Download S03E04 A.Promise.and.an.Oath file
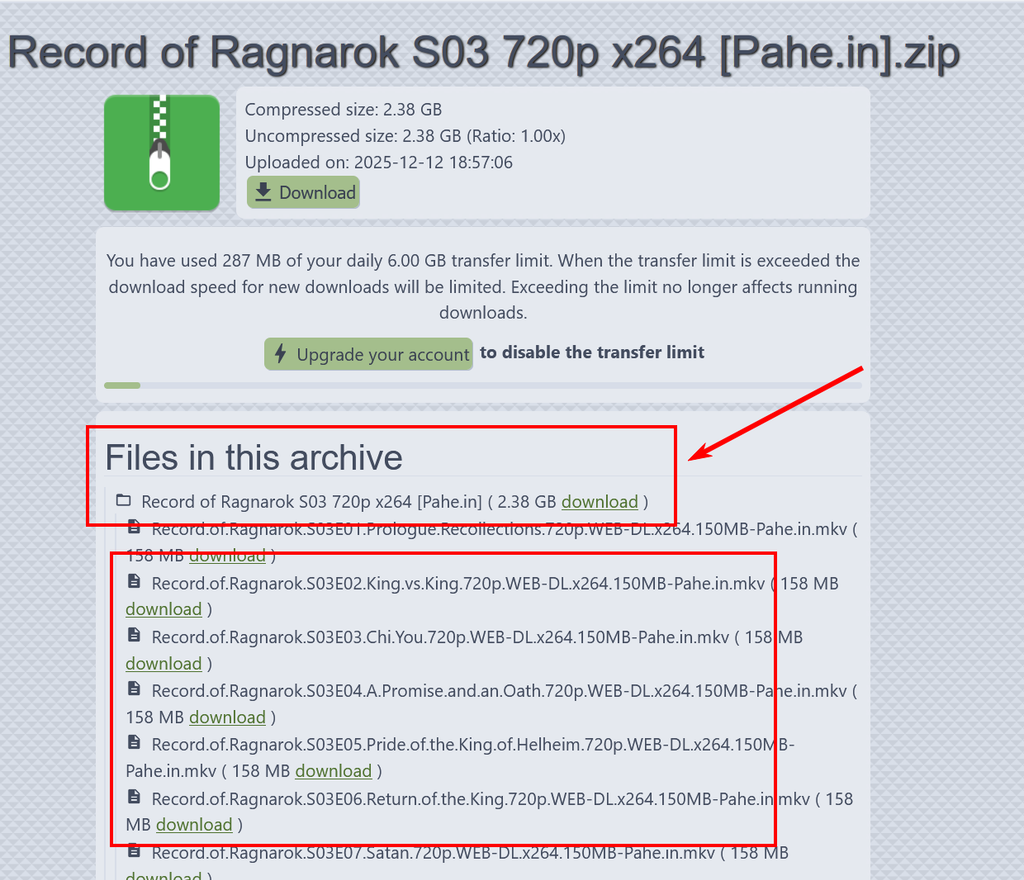 coord(227,717)
